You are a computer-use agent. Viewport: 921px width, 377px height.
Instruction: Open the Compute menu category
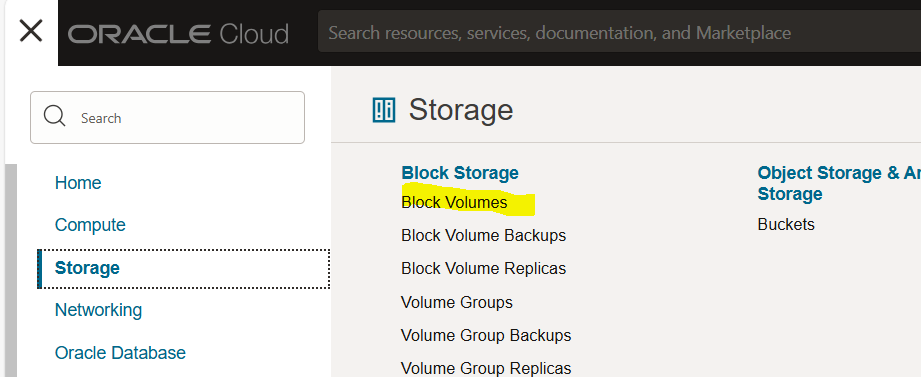pyautogui.click(x=90, y=225)
